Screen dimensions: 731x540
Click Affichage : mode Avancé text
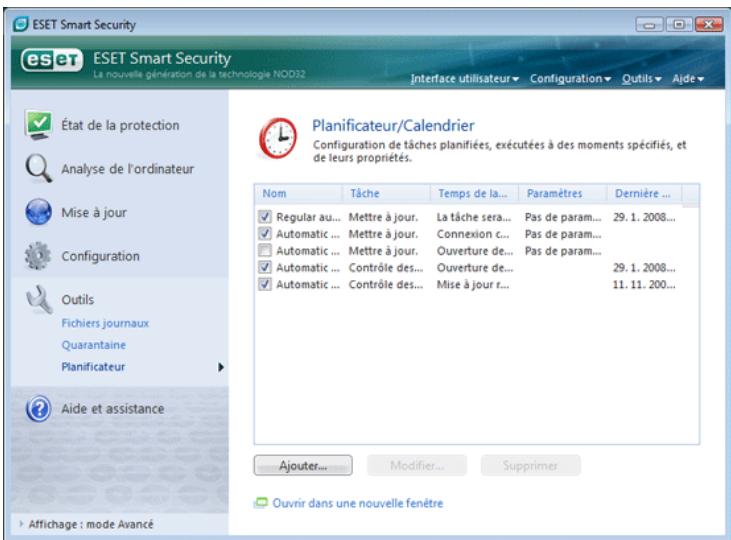click(x=91, y=524)
